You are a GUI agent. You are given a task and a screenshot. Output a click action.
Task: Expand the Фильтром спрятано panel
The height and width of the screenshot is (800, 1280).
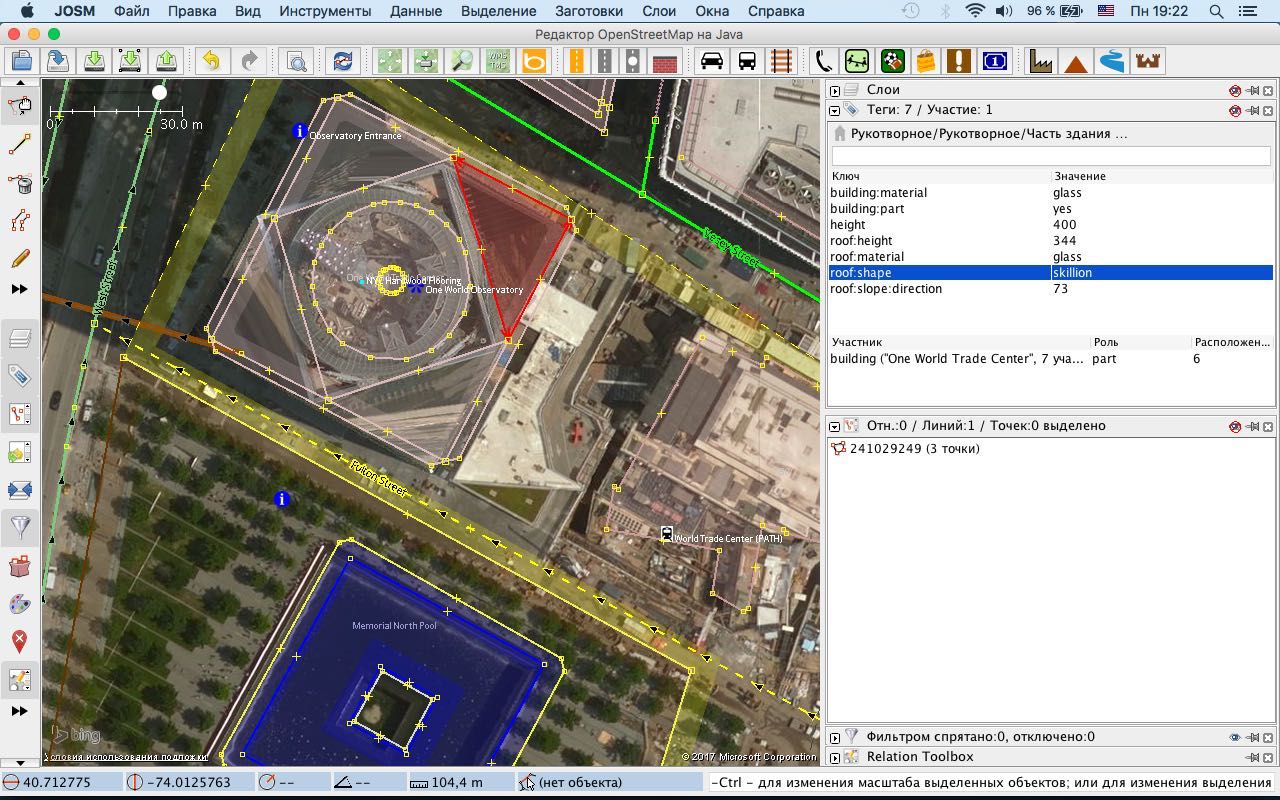pos(835,737)
